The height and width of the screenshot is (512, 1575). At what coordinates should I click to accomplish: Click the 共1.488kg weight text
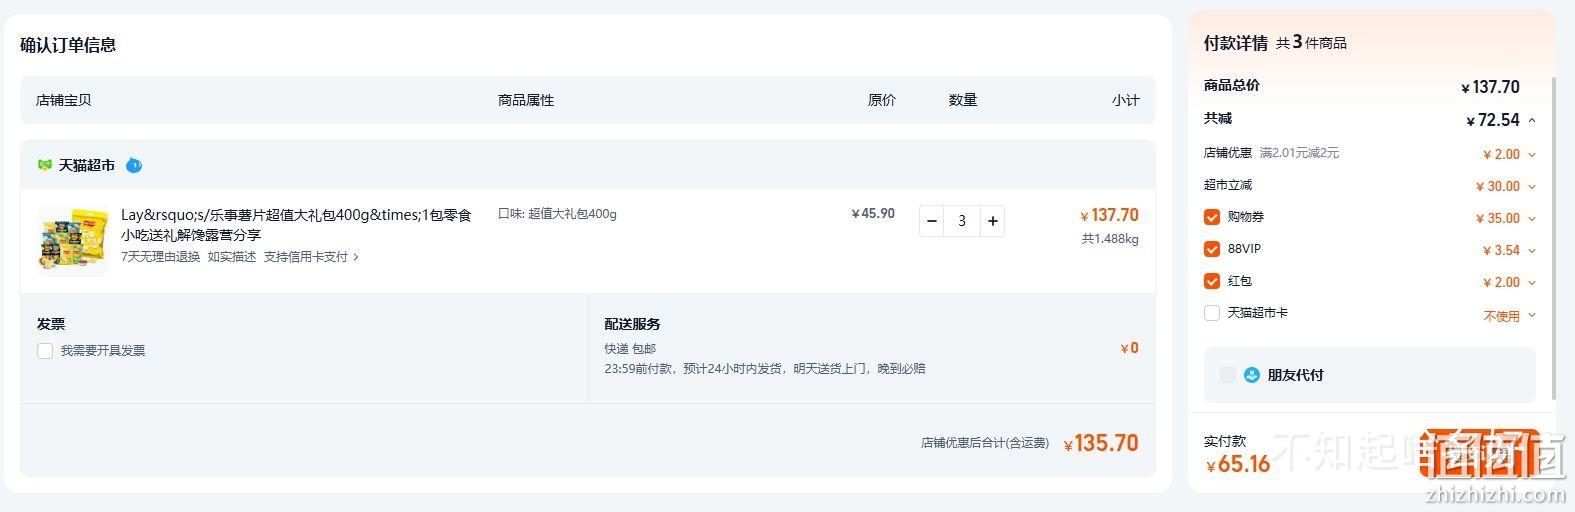coord(1109,239)
